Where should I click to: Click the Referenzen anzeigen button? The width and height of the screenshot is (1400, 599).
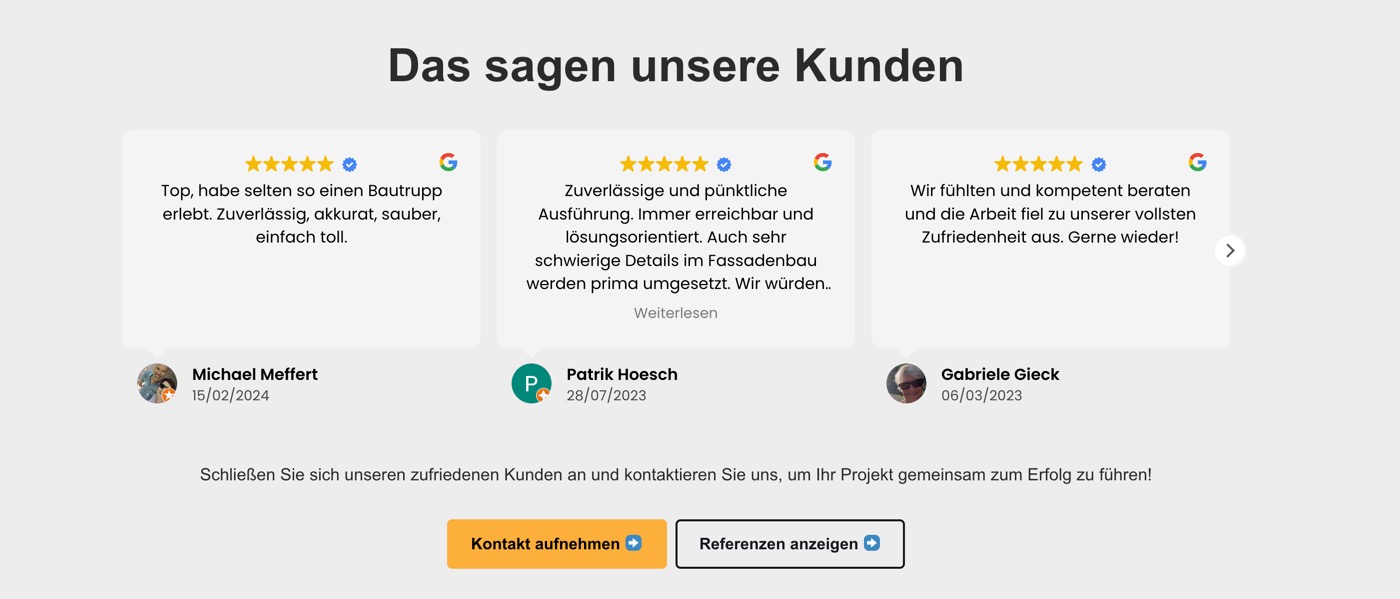coord(790,544)
